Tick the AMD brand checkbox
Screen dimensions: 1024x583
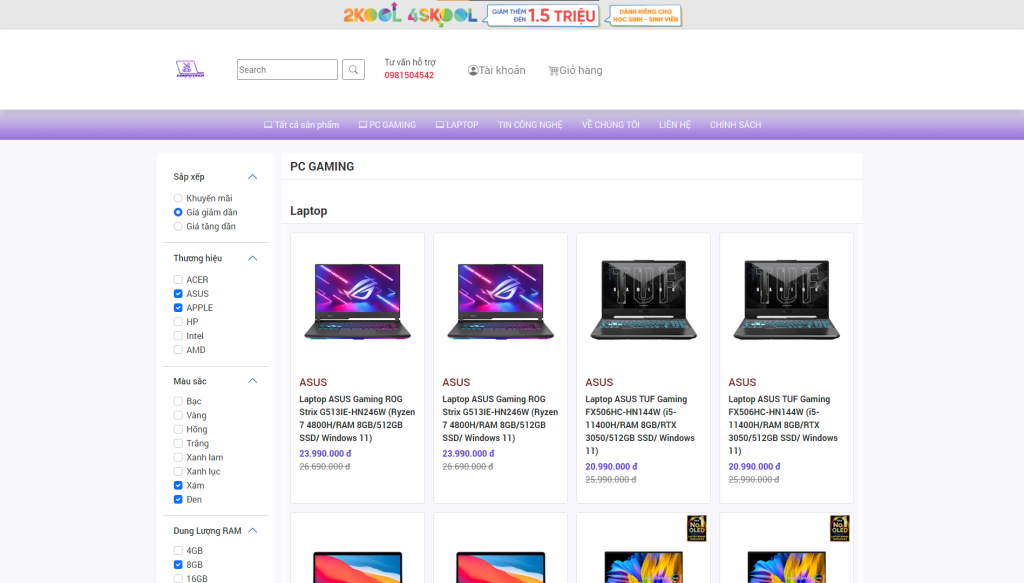point(178,350)
